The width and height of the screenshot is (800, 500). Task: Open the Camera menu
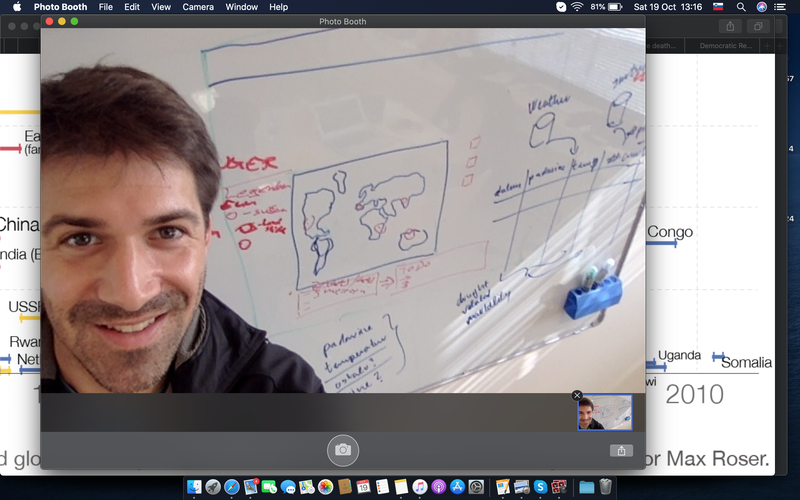(x=197, y=7)
